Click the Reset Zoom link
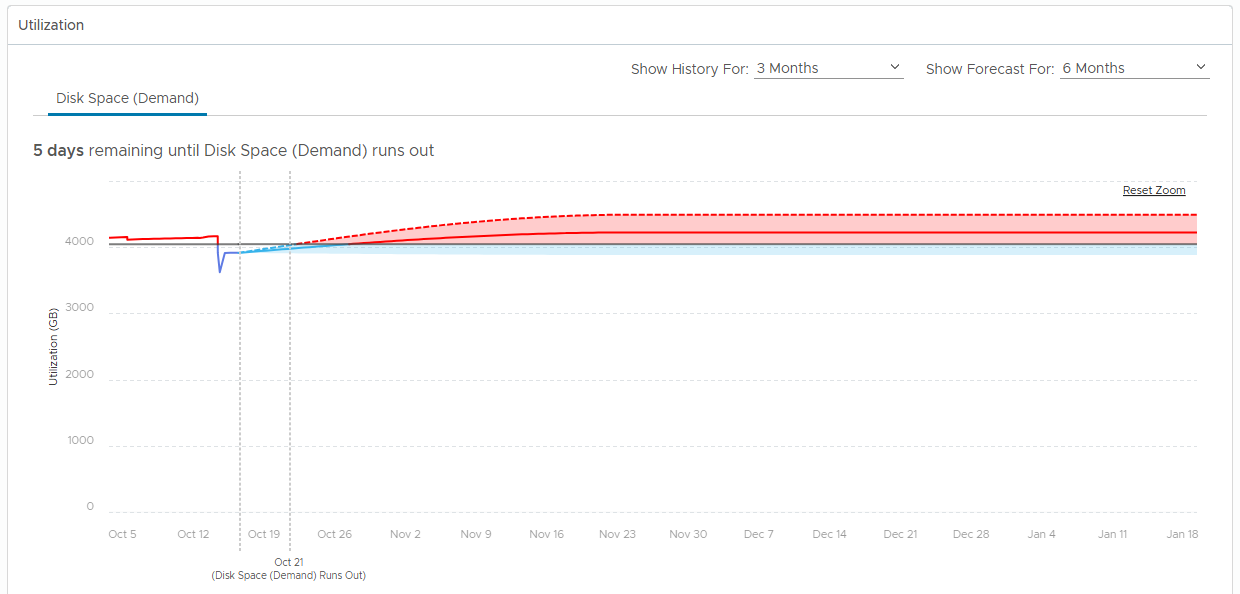The image size is (1240, 594). pos(1154,190)
